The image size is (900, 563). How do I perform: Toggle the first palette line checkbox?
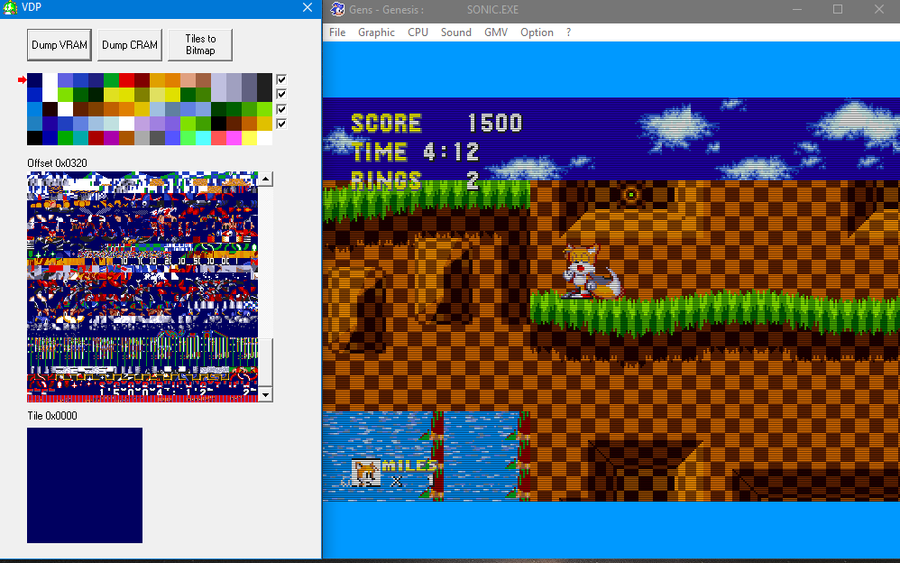(x=281, y=79)
